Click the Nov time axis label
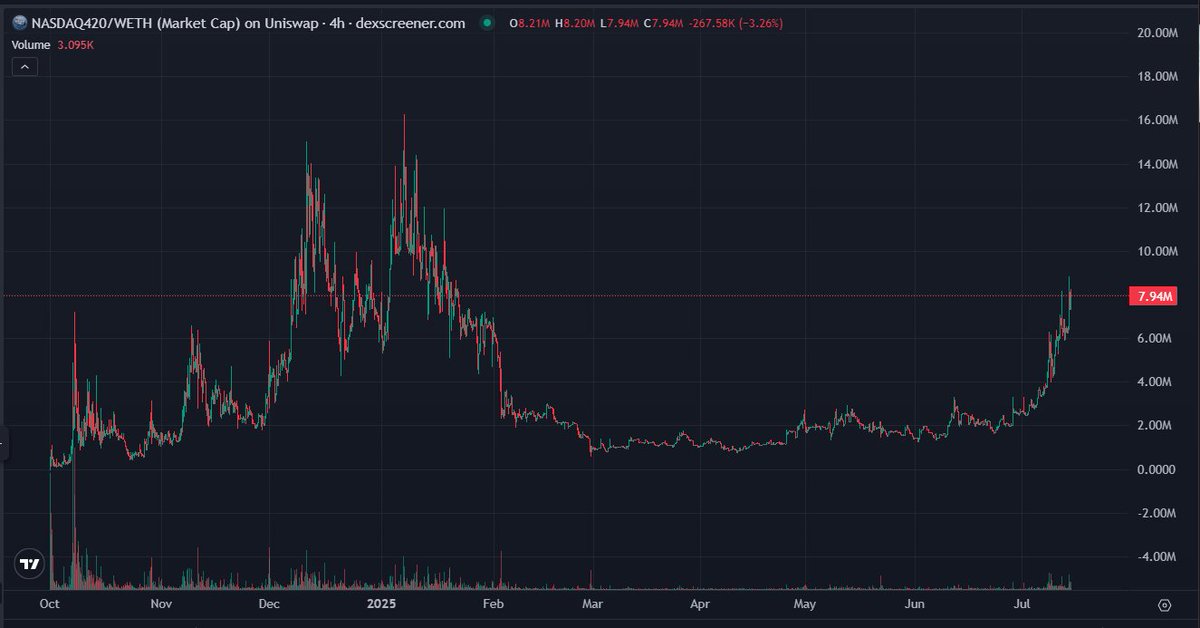The height and width of the screenshot is (628, 1200). point(162,605)
